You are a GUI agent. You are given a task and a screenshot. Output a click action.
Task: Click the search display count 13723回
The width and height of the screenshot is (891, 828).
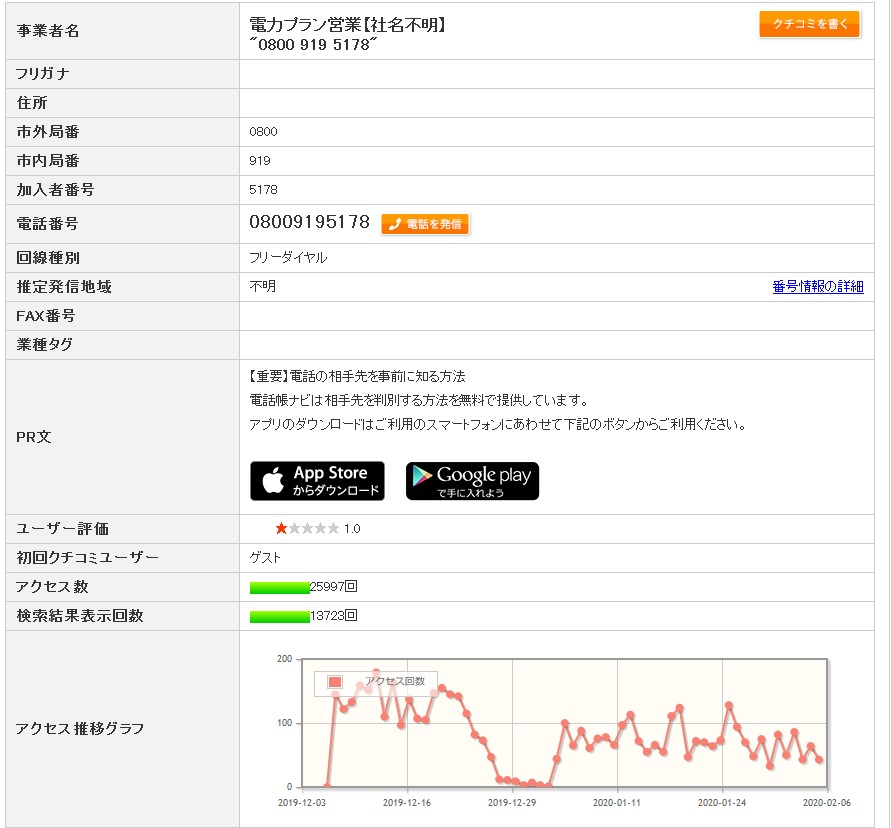click(x=334, y=615)
